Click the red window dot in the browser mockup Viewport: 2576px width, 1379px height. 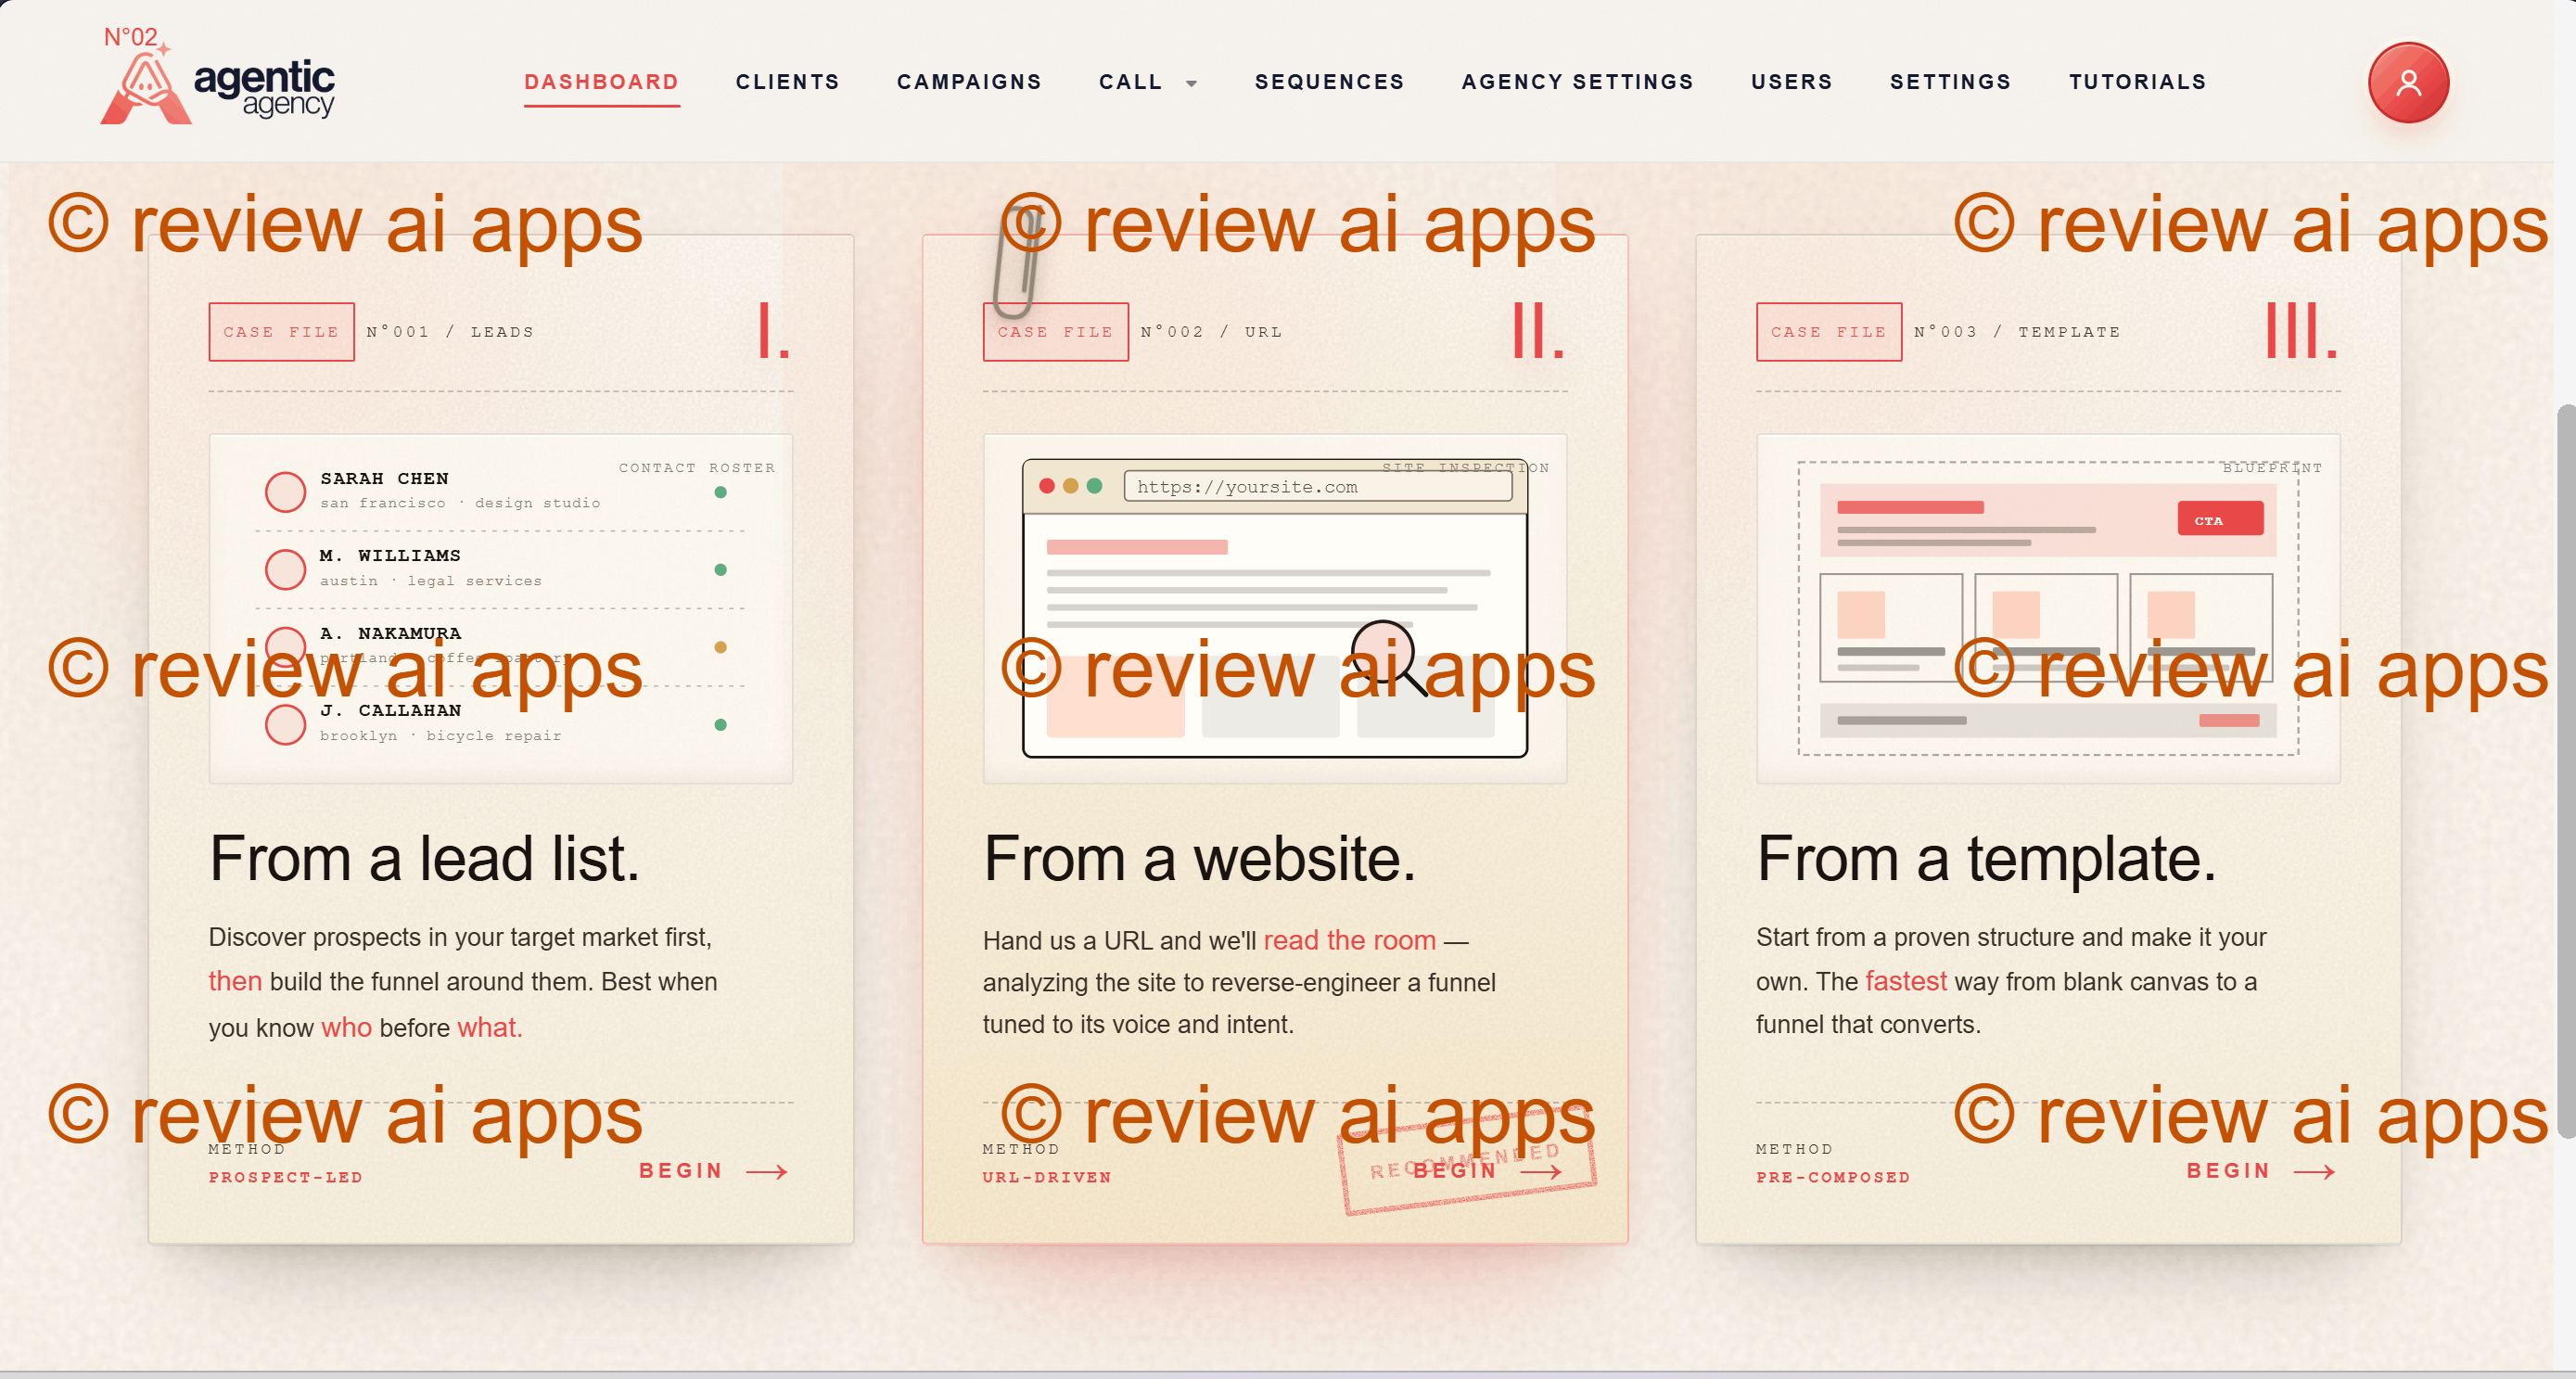1047,486
